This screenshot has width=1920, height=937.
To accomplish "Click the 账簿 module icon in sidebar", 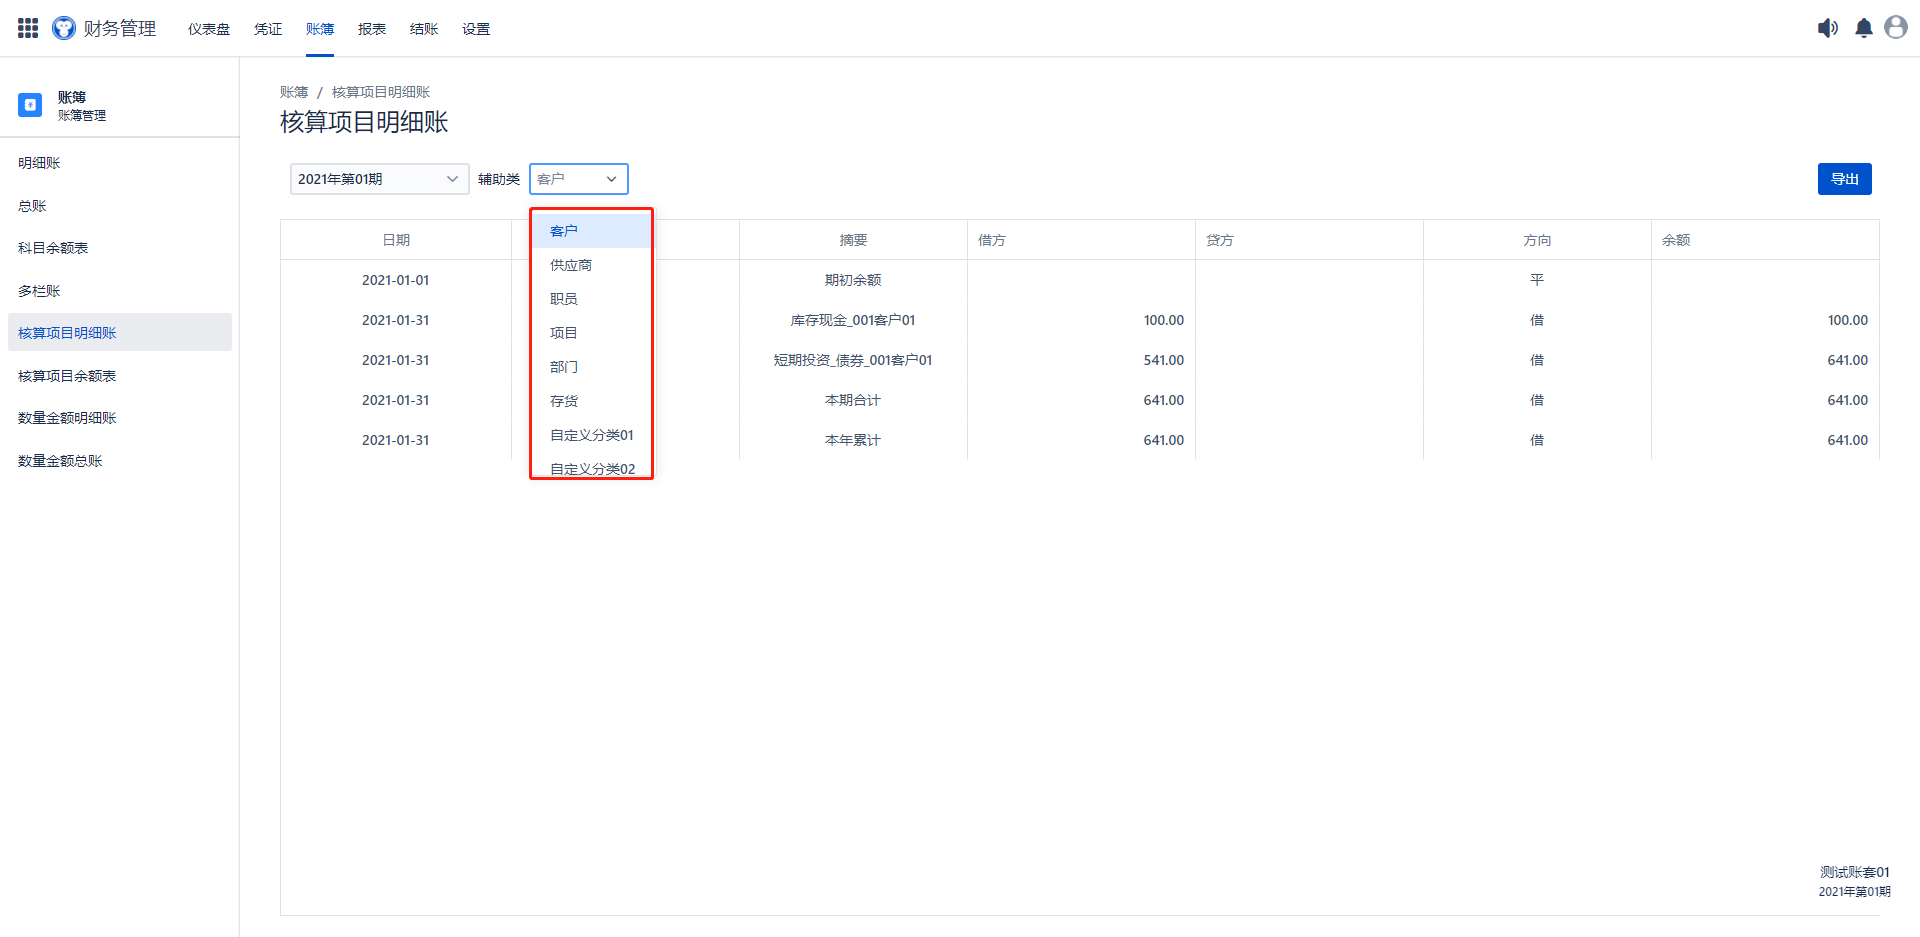I will click(x=30, y=105).
